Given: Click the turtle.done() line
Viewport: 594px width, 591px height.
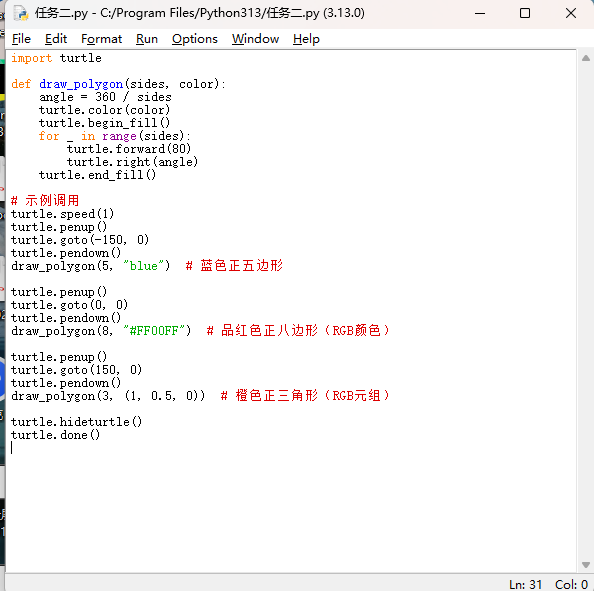Looking at the screenshot, I should (x=56, y=435).
